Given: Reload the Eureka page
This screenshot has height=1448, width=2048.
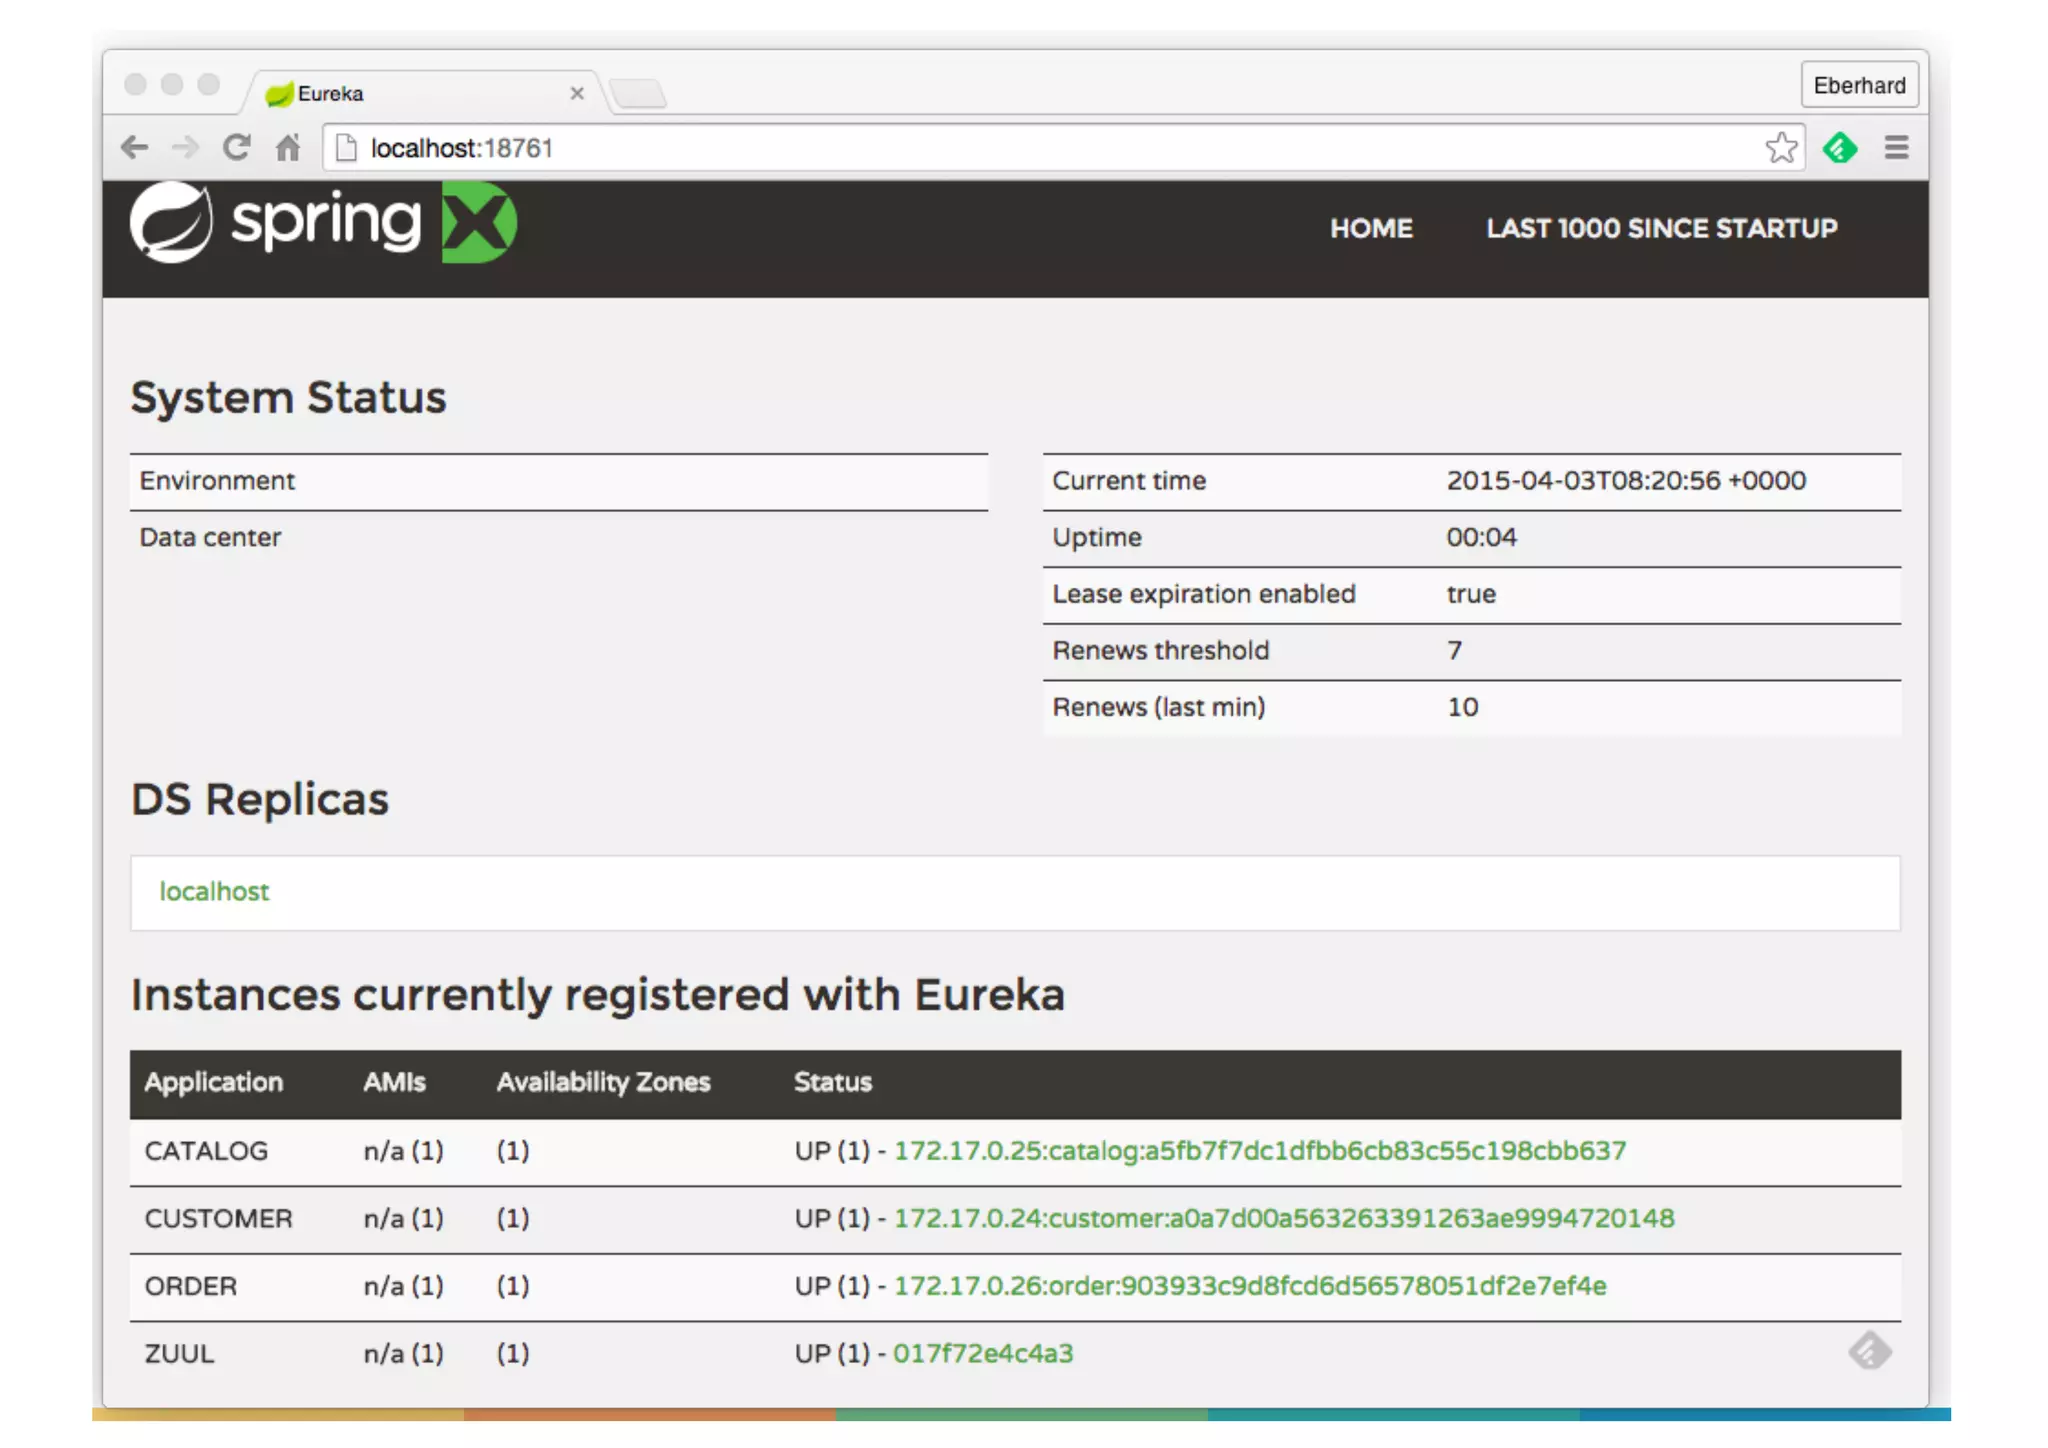Looking at the screenshot, I should tap(236, 147).
